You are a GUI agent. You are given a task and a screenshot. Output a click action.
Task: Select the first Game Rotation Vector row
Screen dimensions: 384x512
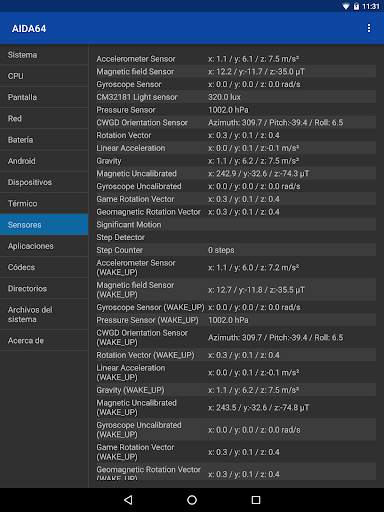[236, 199]
